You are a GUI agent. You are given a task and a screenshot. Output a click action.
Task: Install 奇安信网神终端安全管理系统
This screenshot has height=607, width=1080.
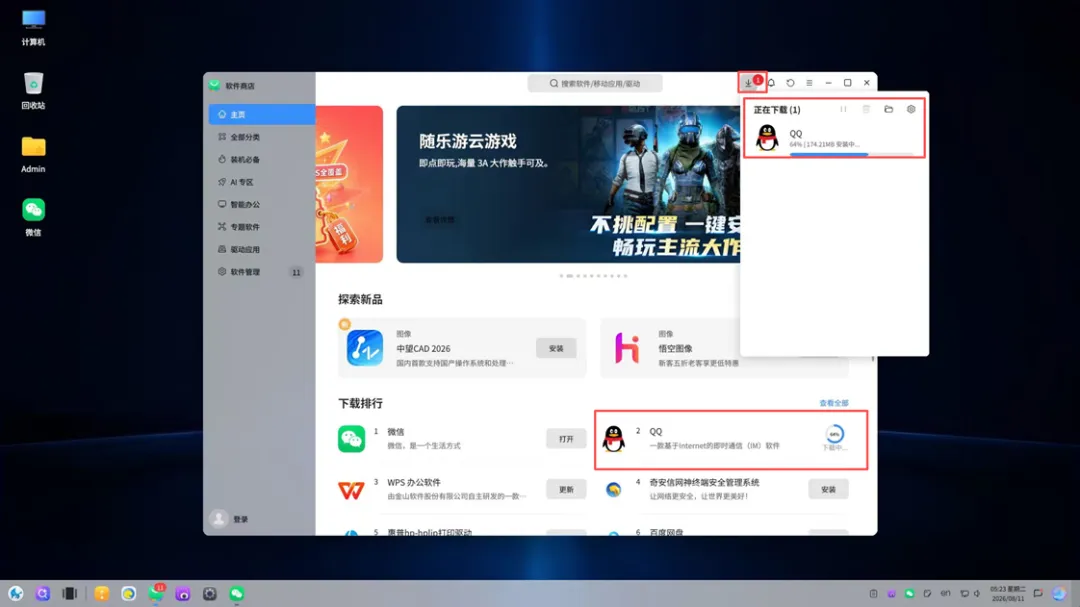[x=828, y=489]
